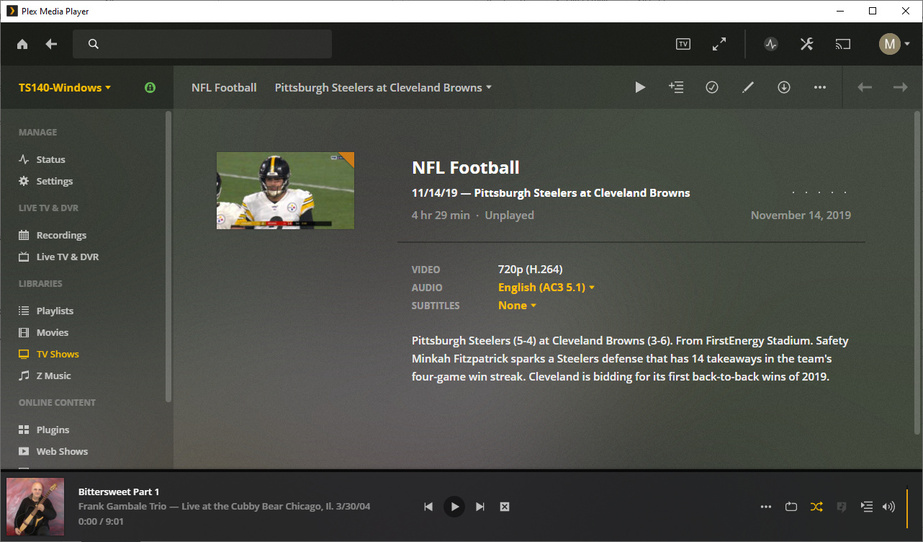The width and height of the screenshot is (923, 542).
Task: Focus the search input field
Action: pos(202,44)
